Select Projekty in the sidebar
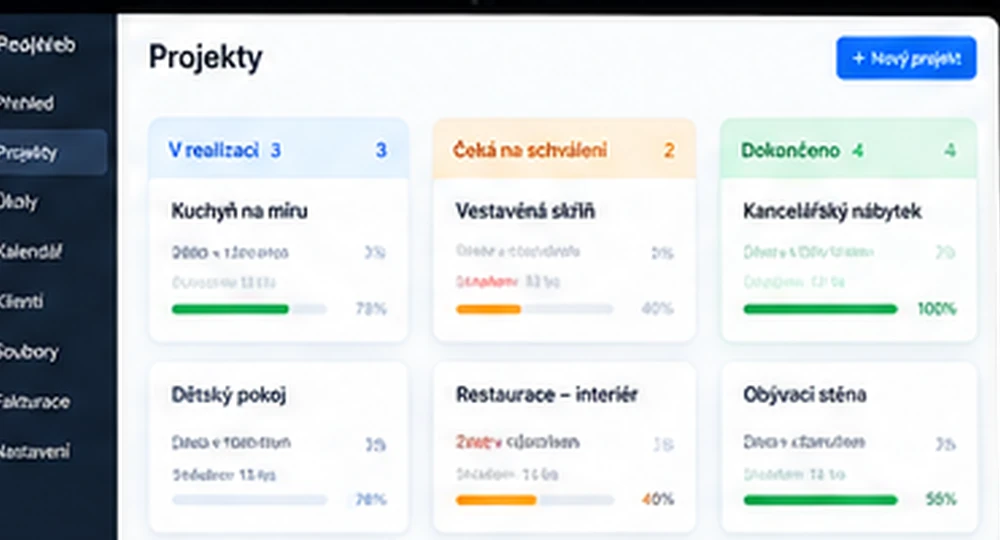 [53, 152]
